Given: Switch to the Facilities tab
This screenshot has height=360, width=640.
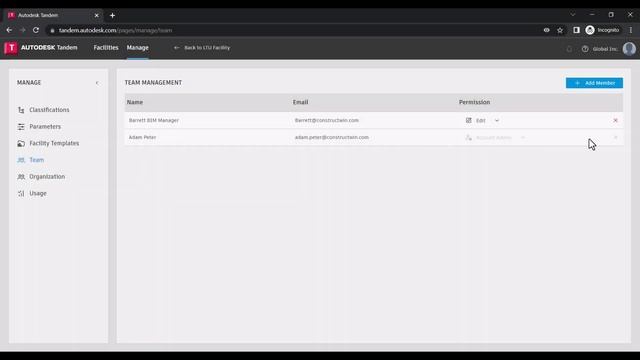Looking at the screenshot, I should coord(106,48).
